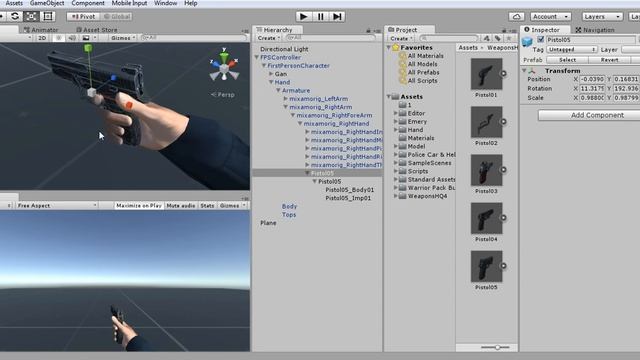Click the Transform component icon

(x=532, y=71)
